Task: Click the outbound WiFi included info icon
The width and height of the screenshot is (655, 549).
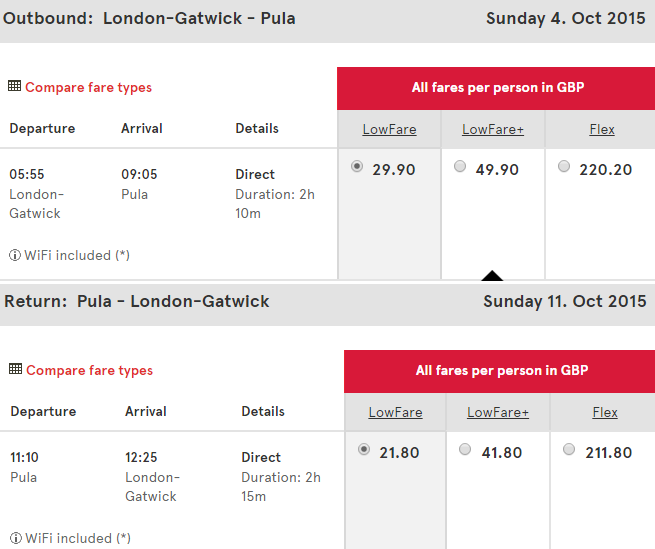Action: 15,255
